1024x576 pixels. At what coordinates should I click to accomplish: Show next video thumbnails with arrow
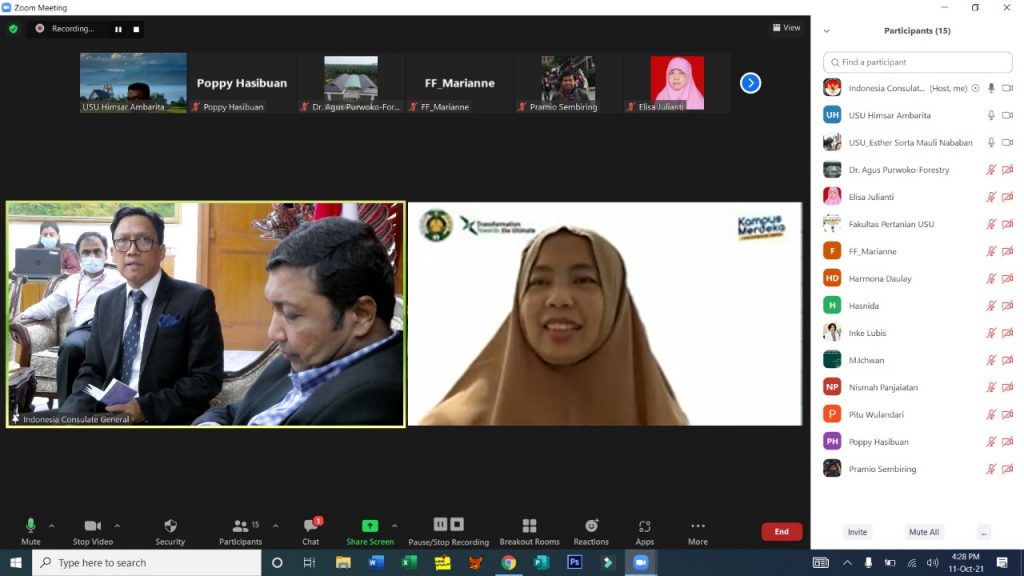tap(750, 83)
